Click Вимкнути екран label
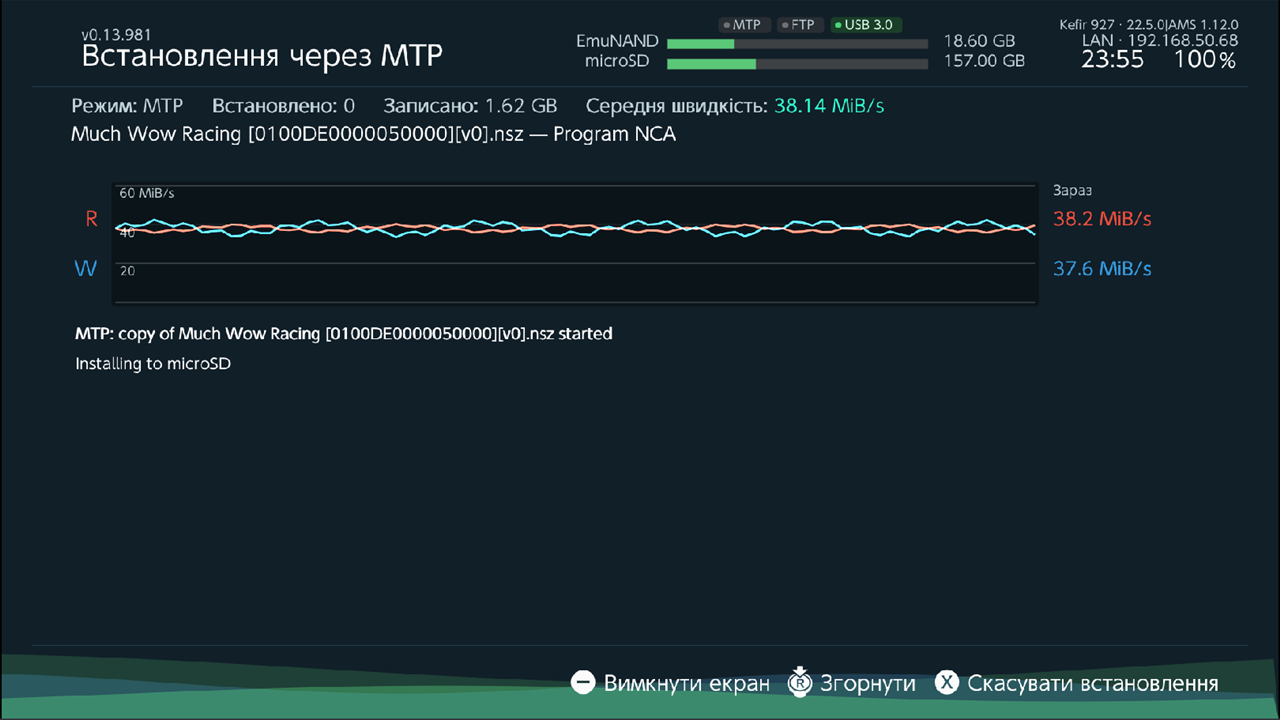 coord(687,684)
